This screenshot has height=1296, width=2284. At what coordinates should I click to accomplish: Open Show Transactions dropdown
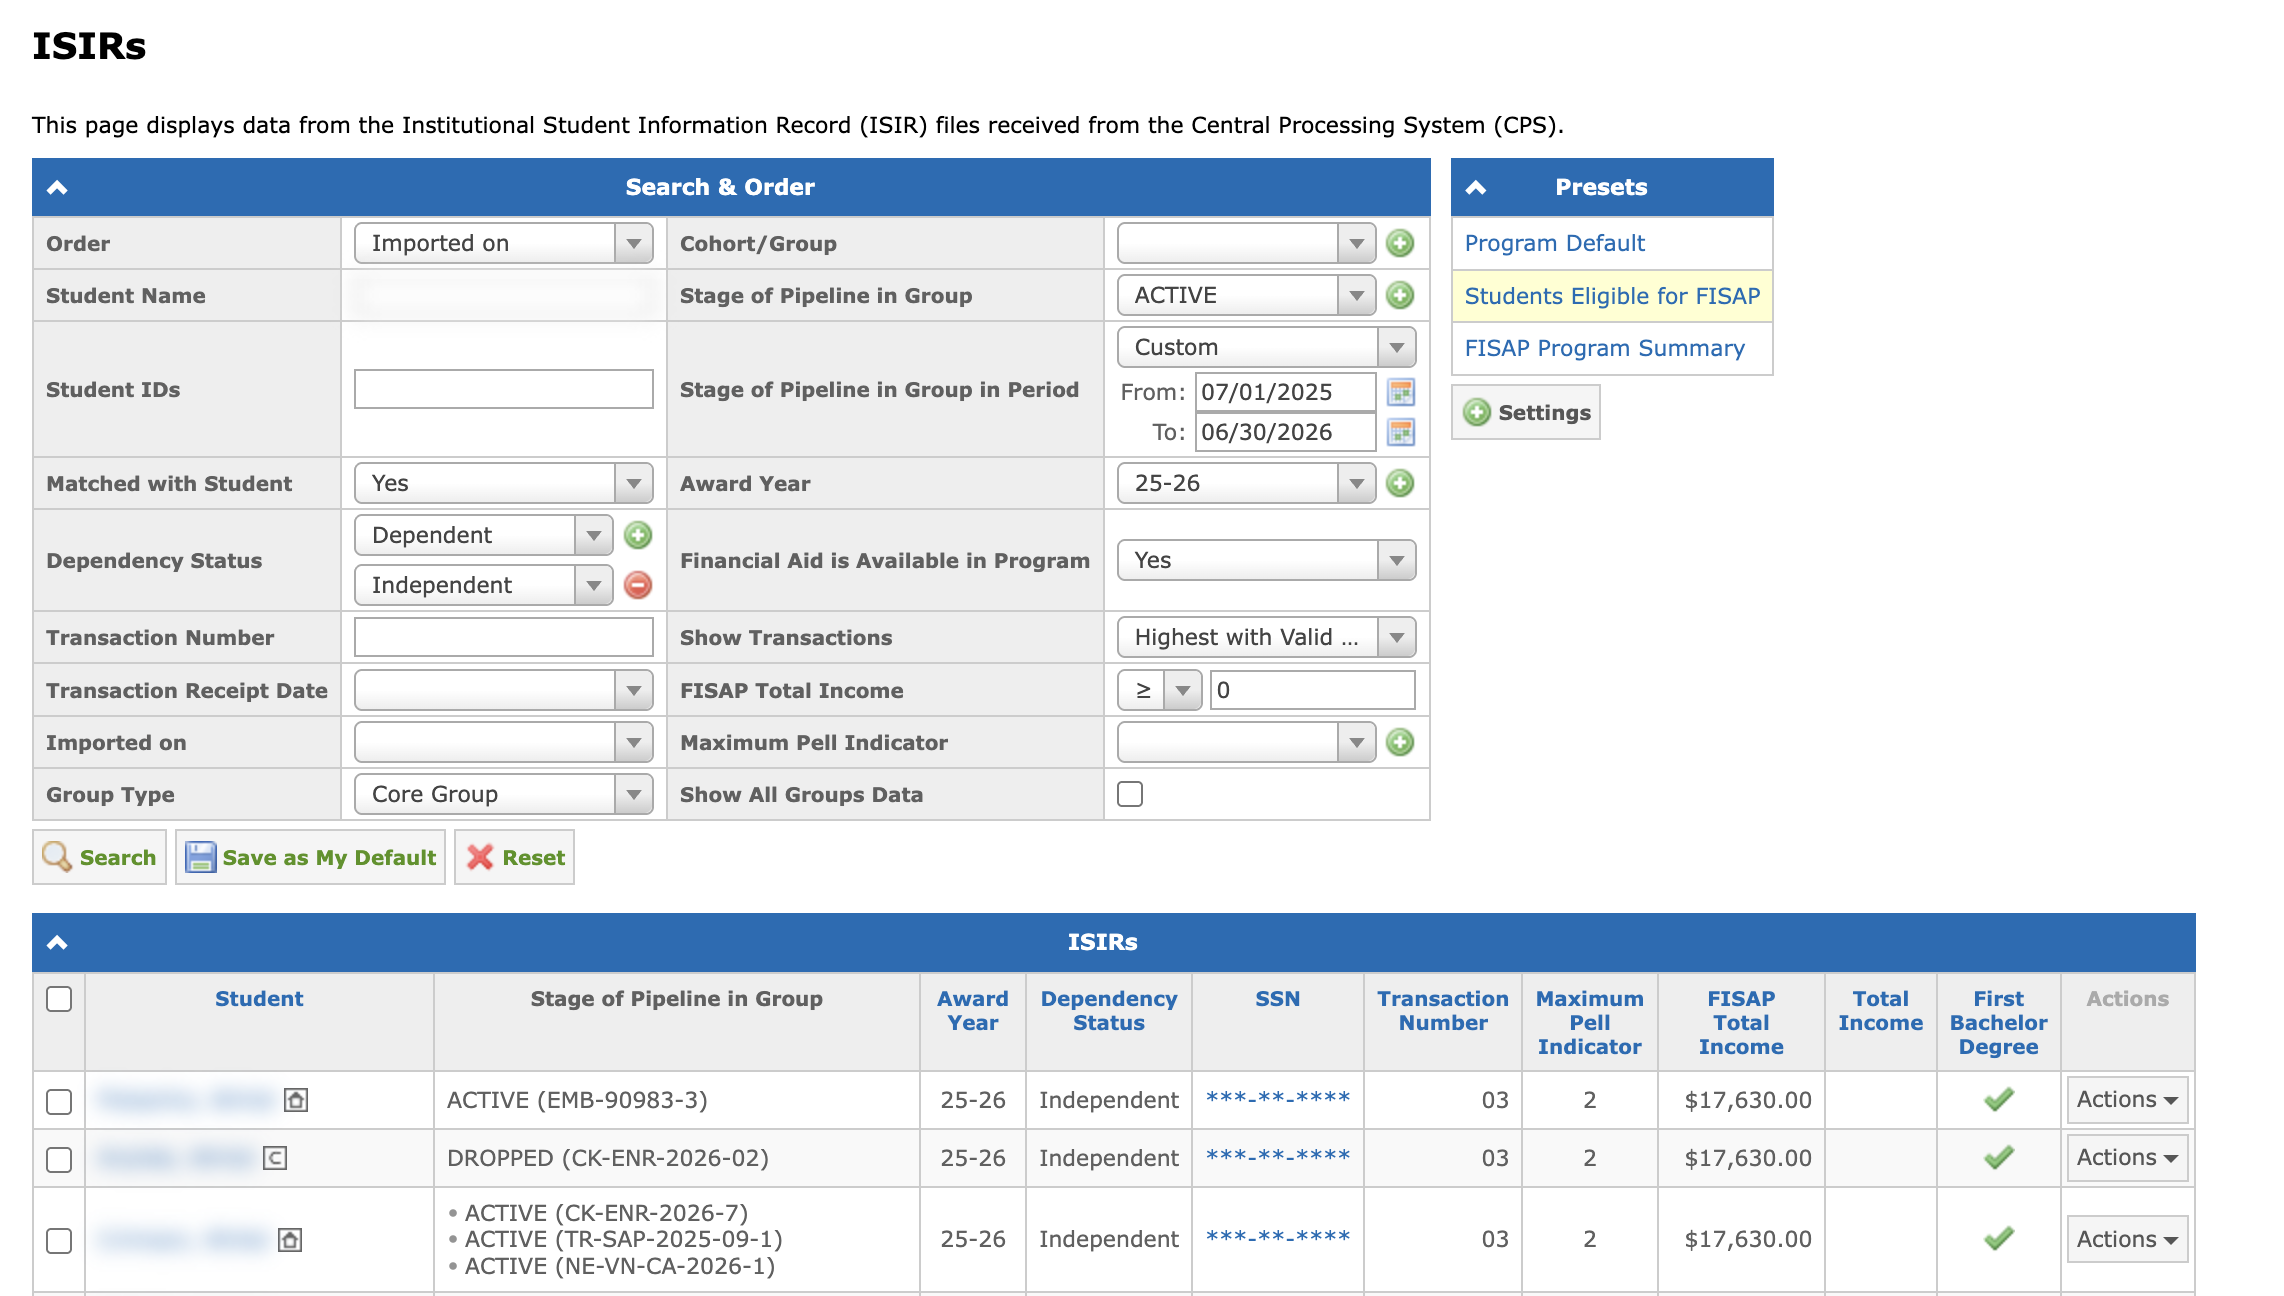[x=1266, y=637]
